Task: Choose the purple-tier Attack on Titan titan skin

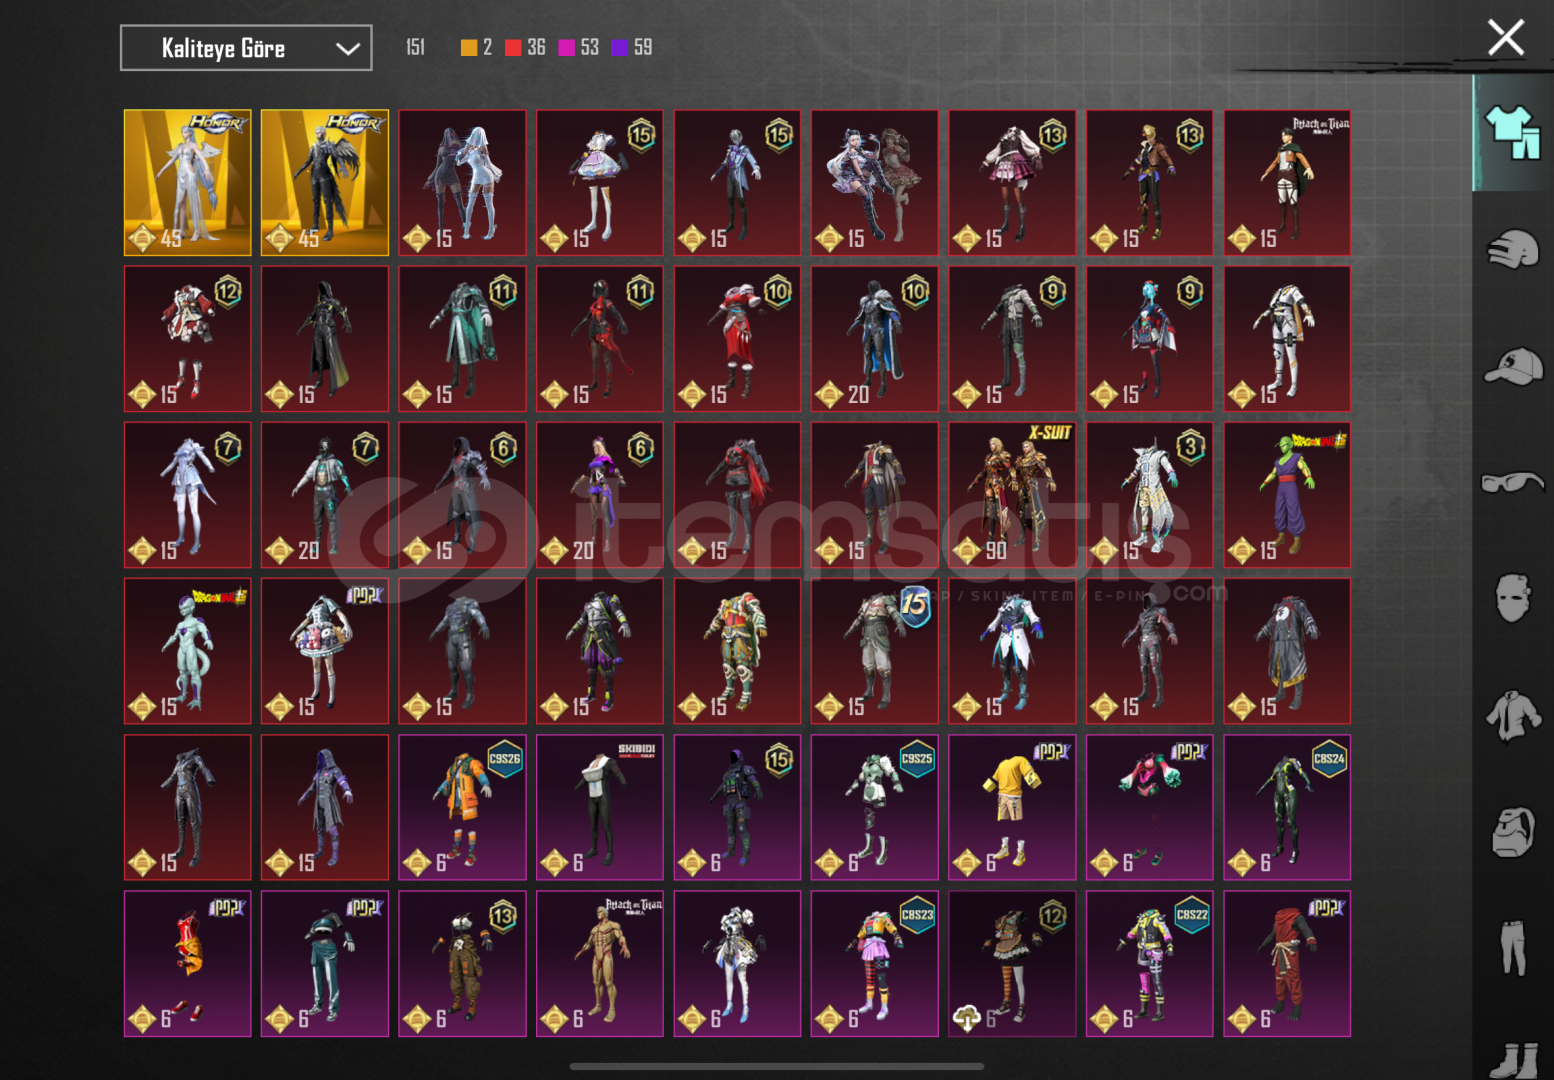Action: tap(600, 963)
